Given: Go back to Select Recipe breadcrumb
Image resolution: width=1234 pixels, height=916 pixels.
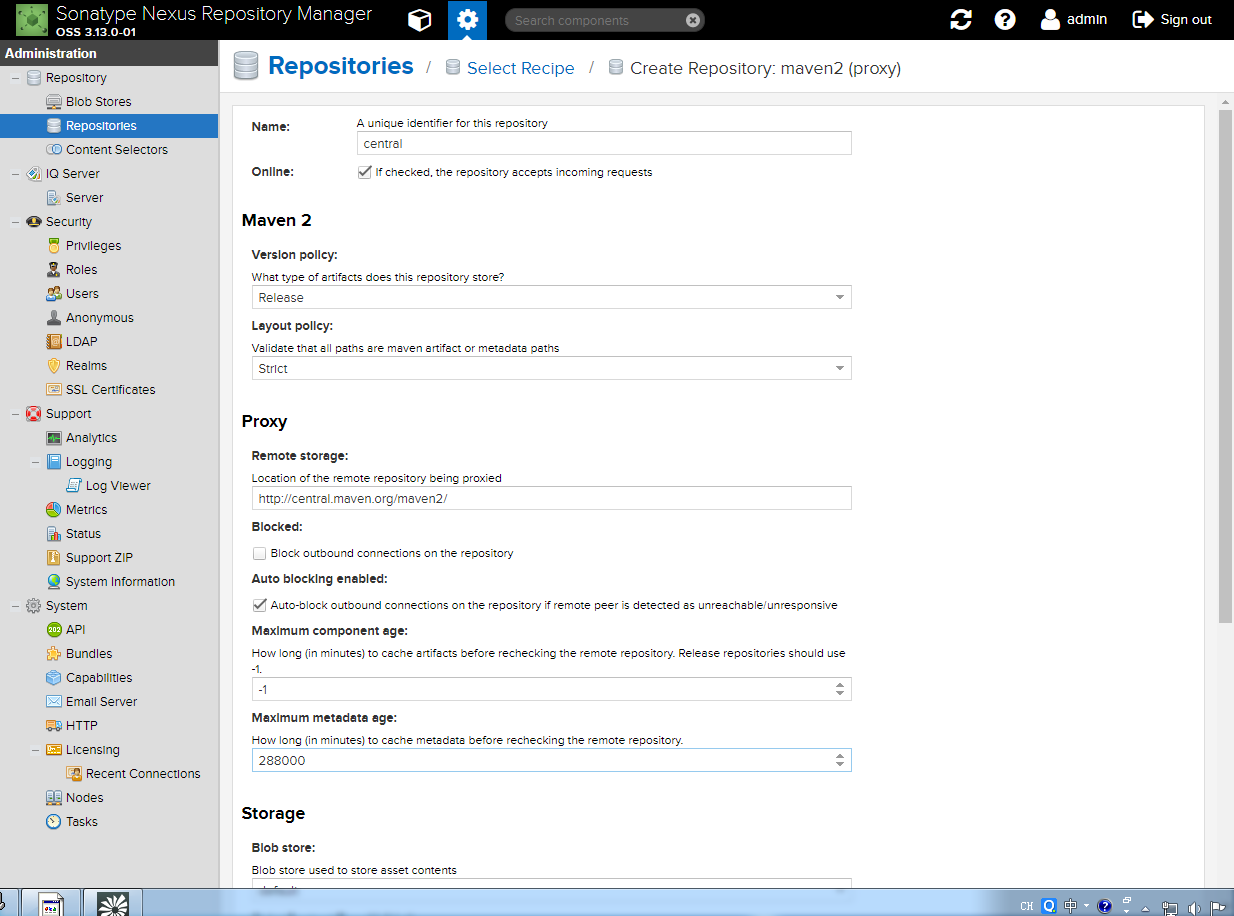Looking at the screenshot, I should coord(520,68).
